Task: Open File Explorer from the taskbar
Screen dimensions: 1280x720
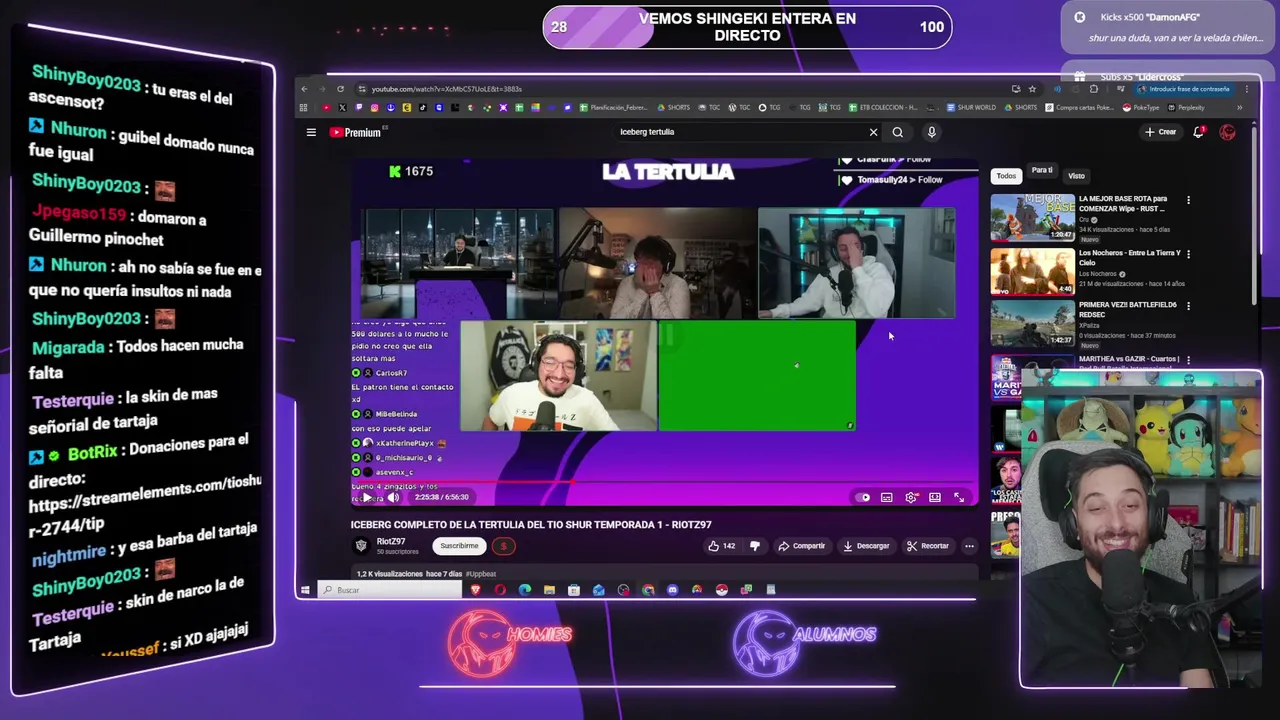Action: click(549, 590)
